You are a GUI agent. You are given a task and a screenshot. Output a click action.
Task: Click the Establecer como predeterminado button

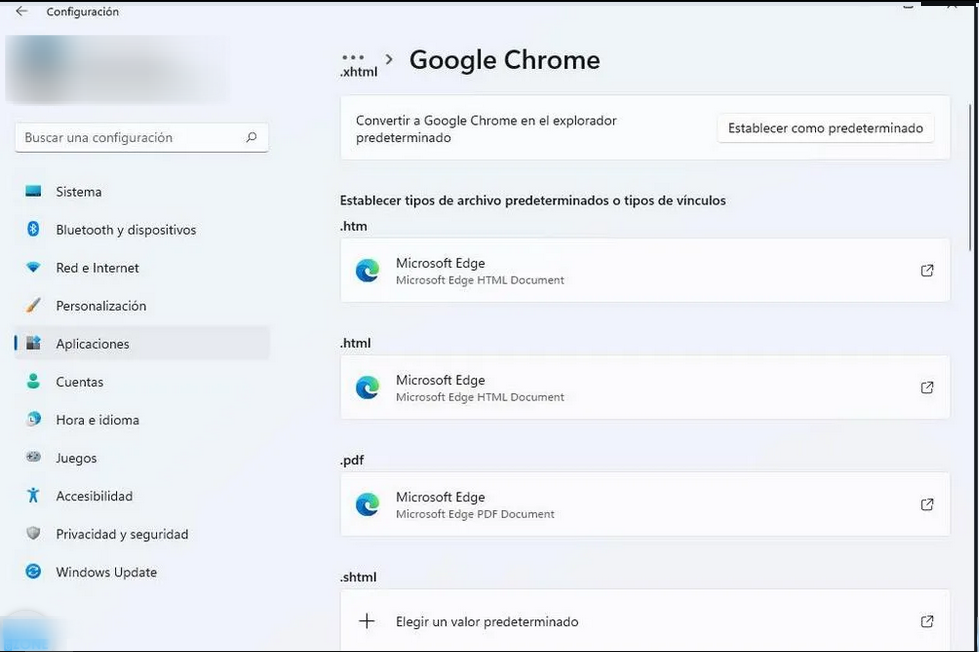[x=825, y=128]
